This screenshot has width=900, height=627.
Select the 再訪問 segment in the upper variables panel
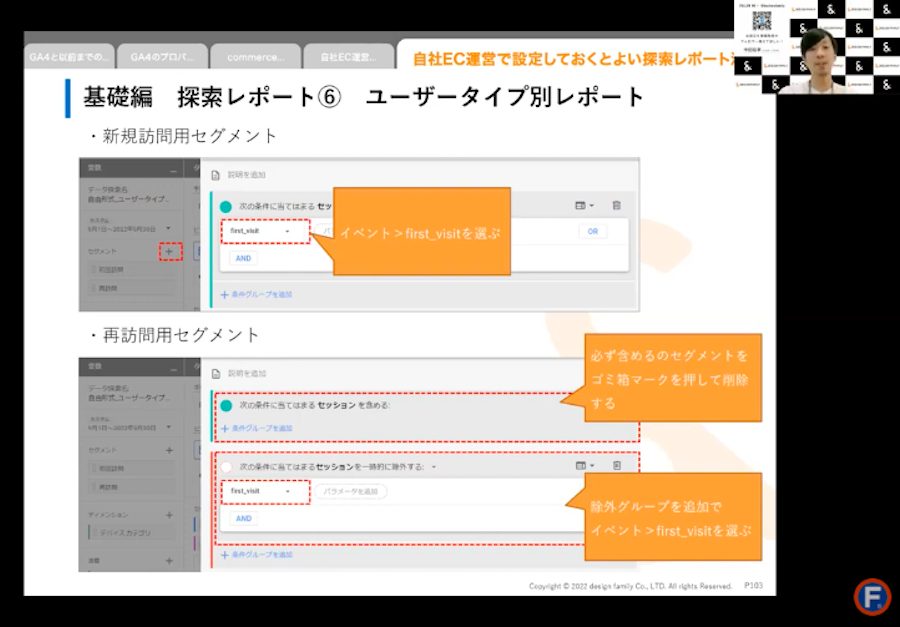point(131,288)
